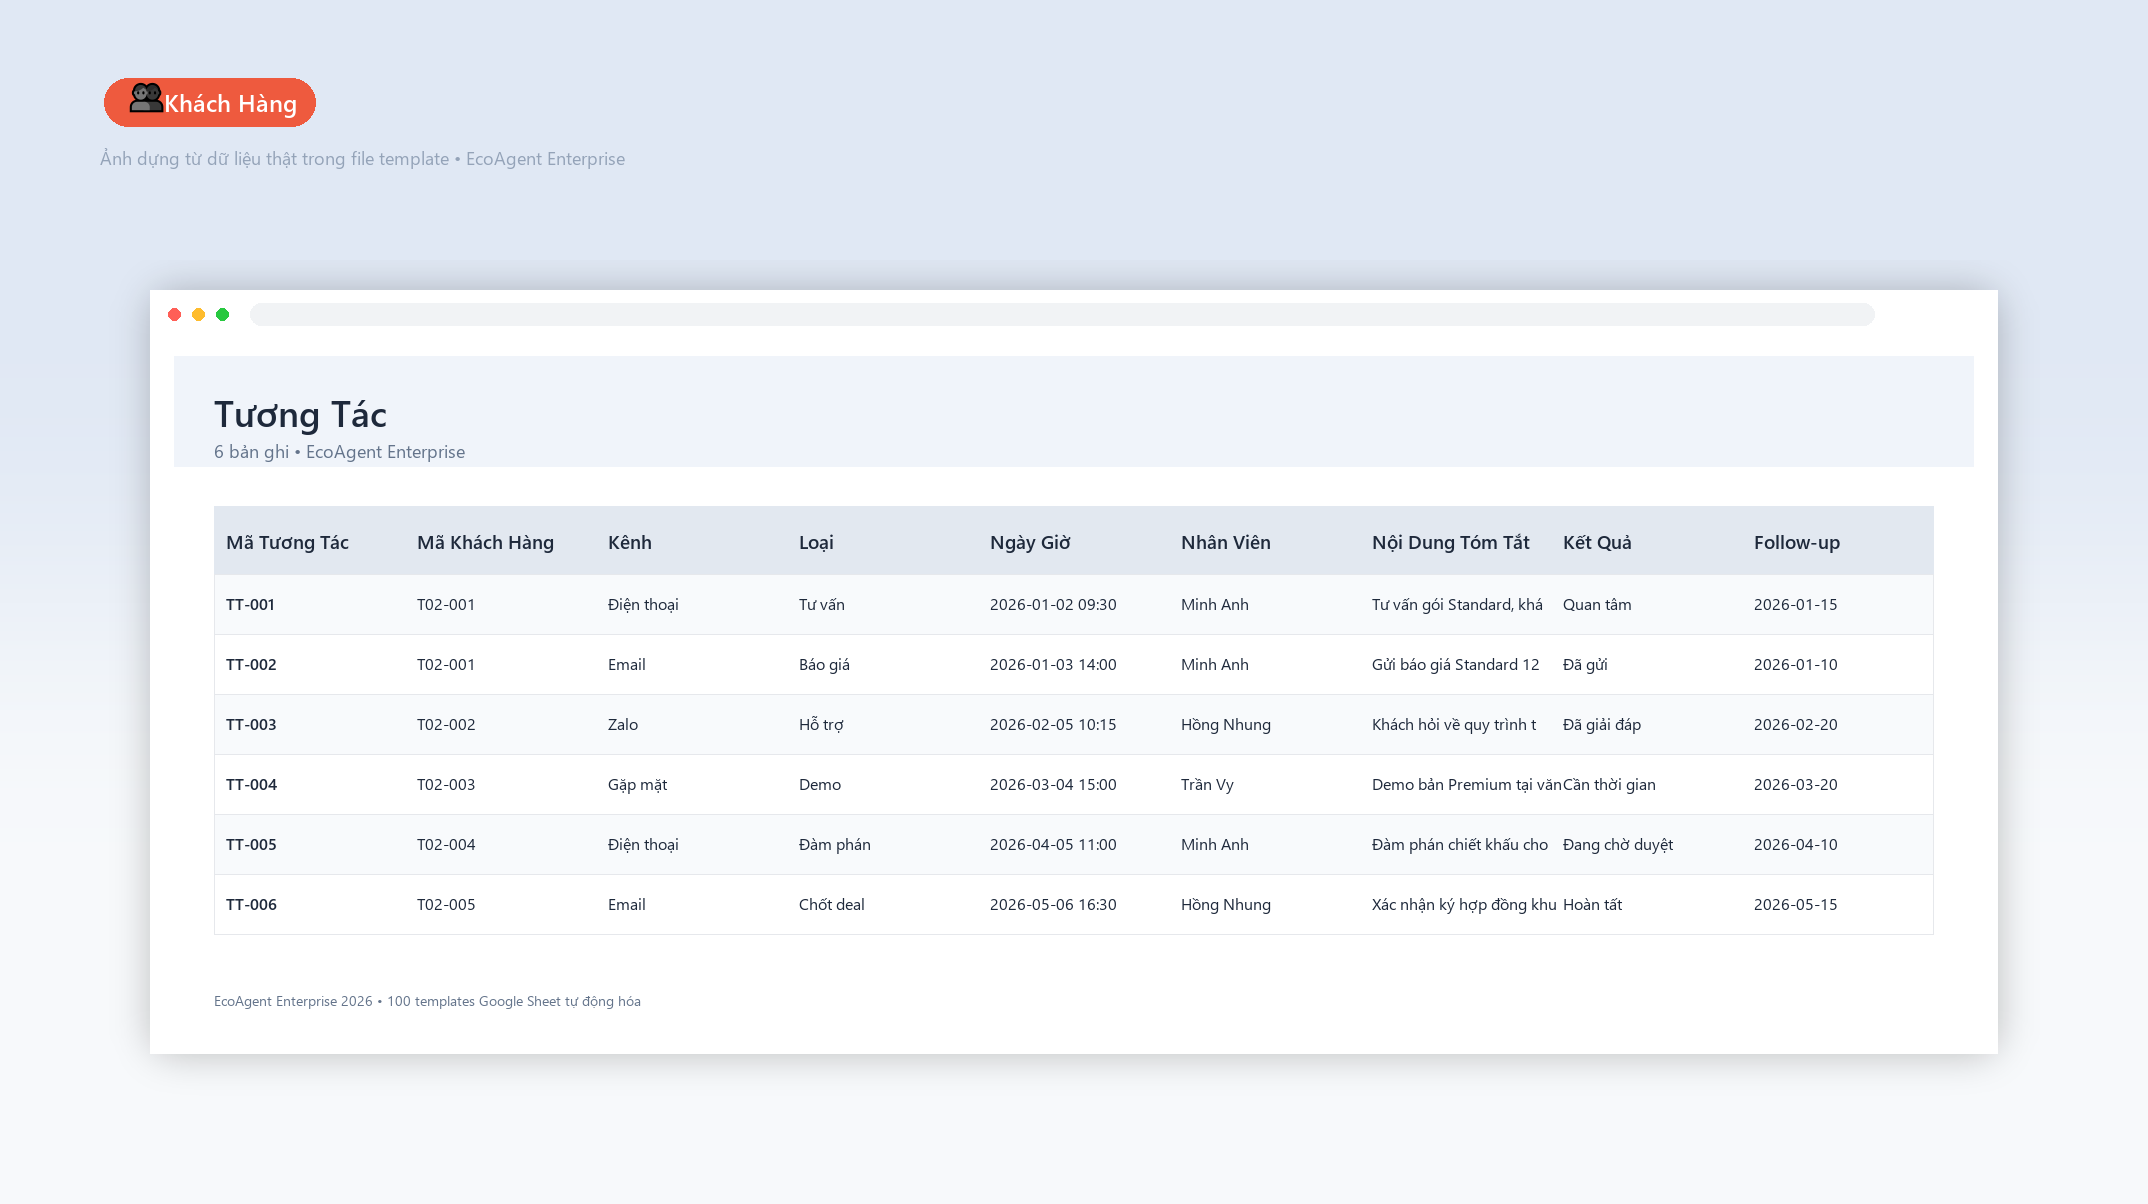
Task: Click the Tương Tác page heading
Action: [300, 414]
